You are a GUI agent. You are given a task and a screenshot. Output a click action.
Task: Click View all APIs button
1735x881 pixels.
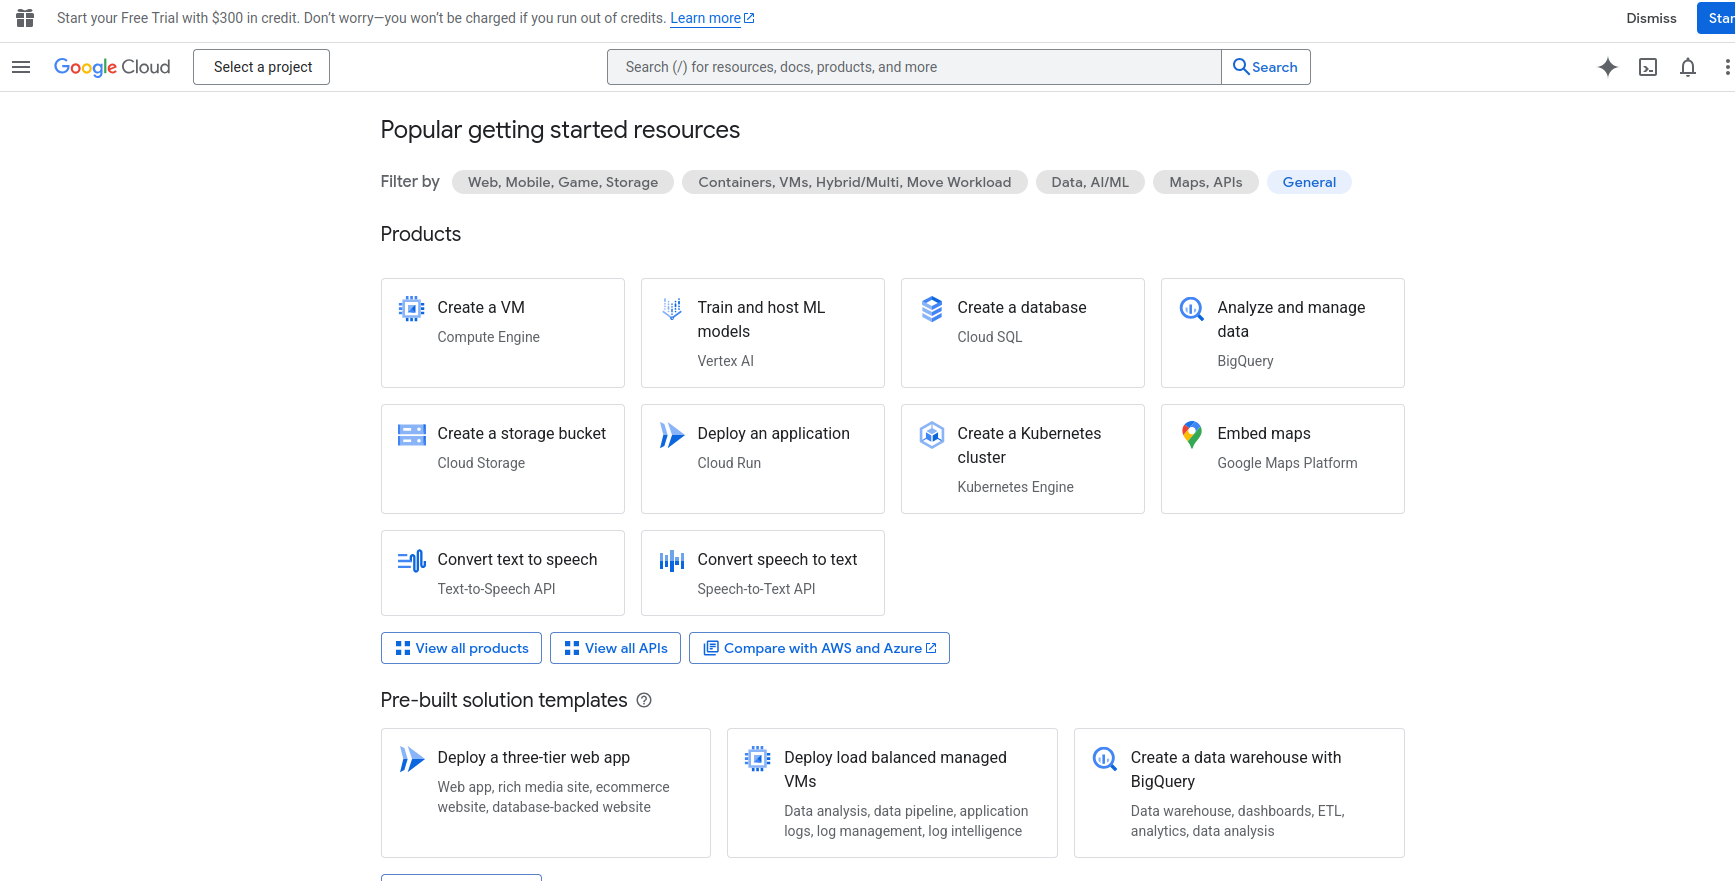[616, 648]
